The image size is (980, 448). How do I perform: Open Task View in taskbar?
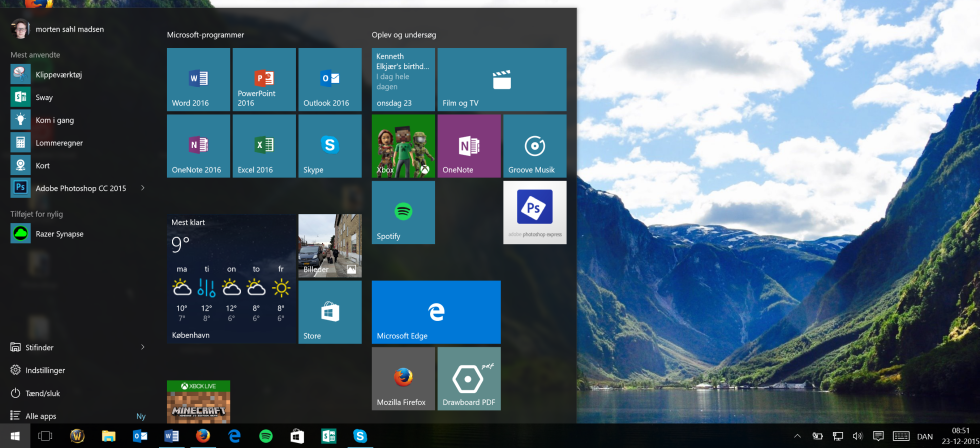45,436
